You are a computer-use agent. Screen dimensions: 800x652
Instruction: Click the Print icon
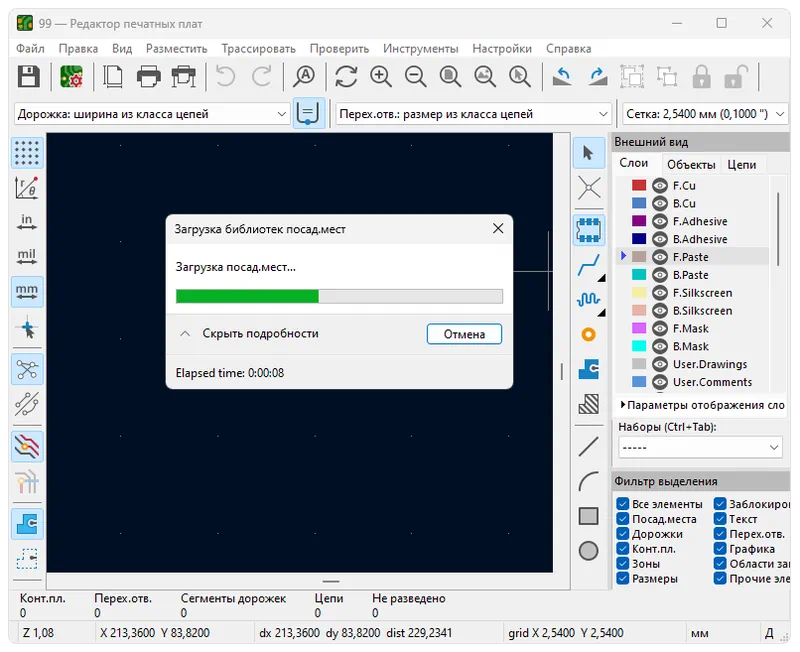click(148, 77)
